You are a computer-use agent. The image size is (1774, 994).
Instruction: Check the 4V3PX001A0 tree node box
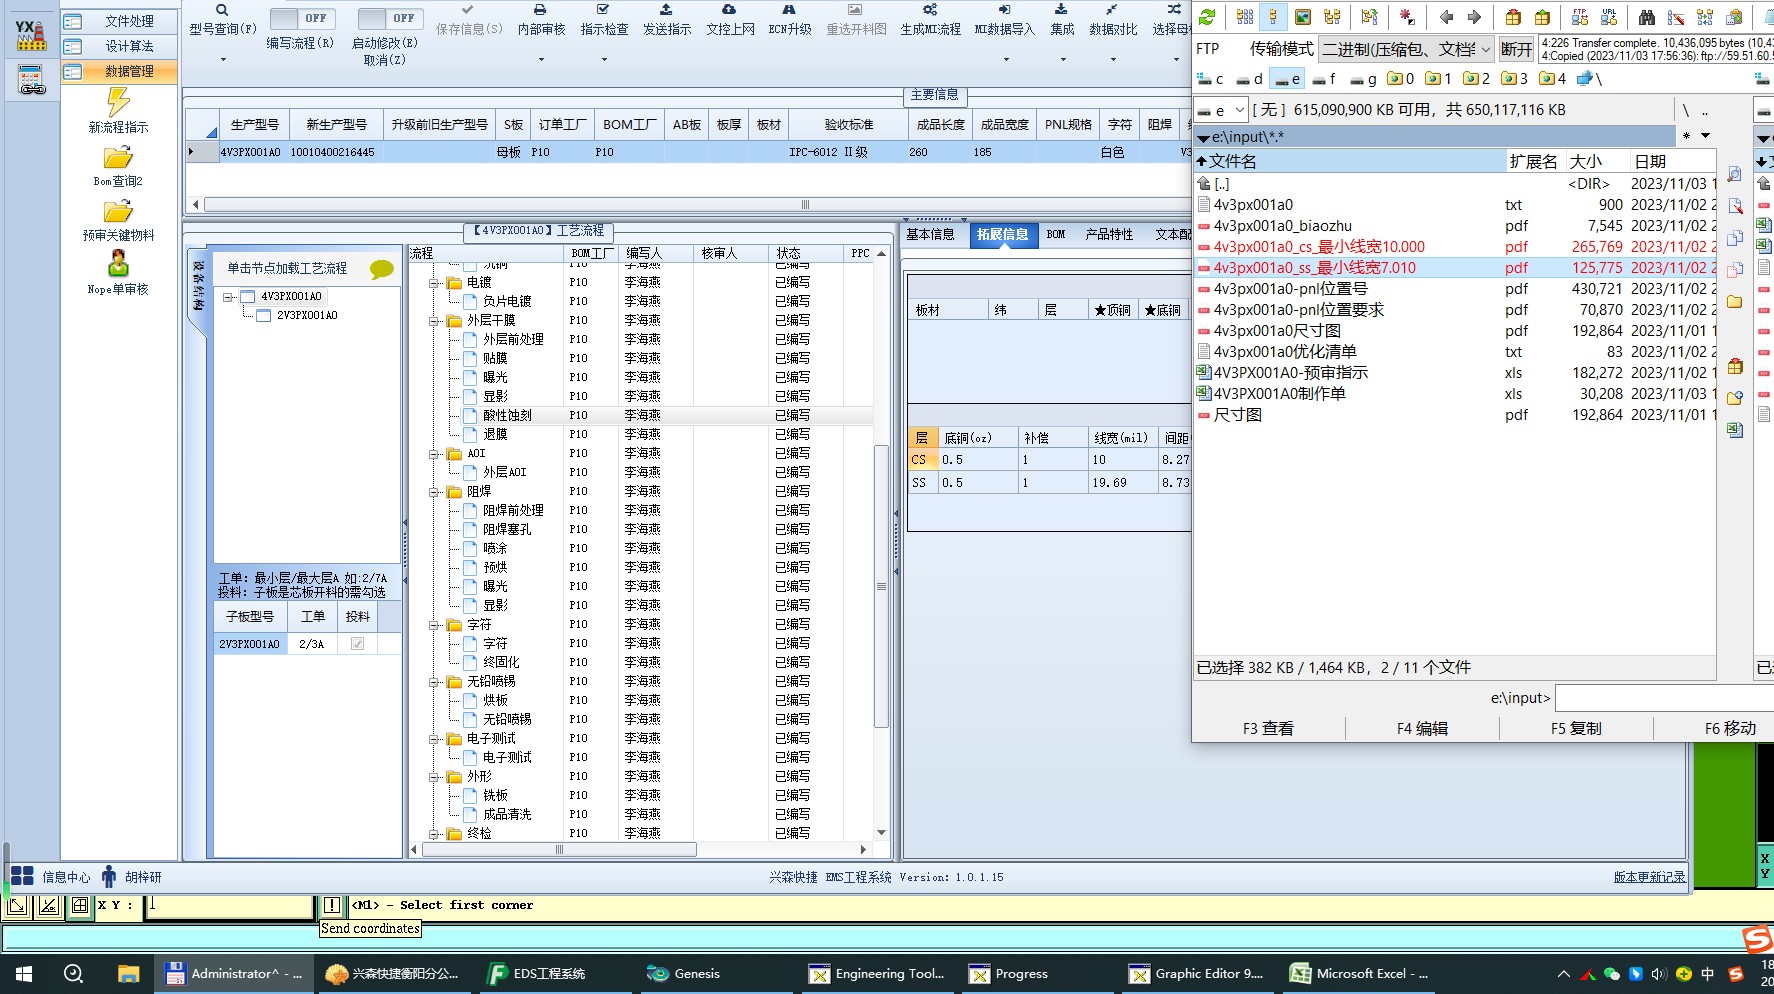click(248, 296)
